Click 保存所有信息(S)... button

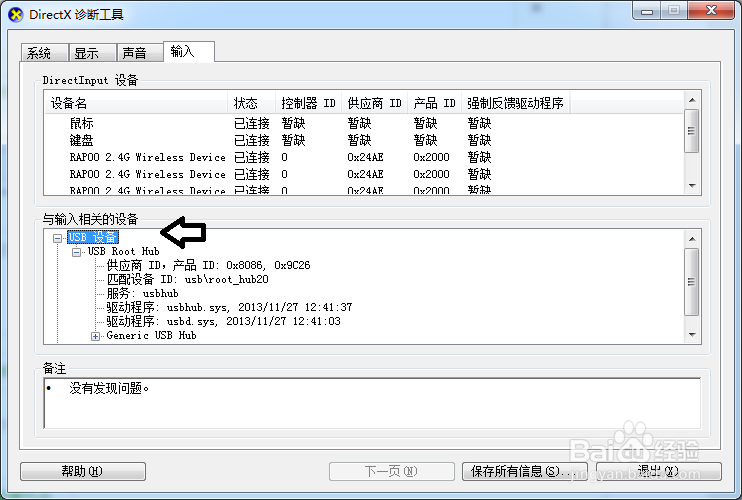tap(525, 471)
